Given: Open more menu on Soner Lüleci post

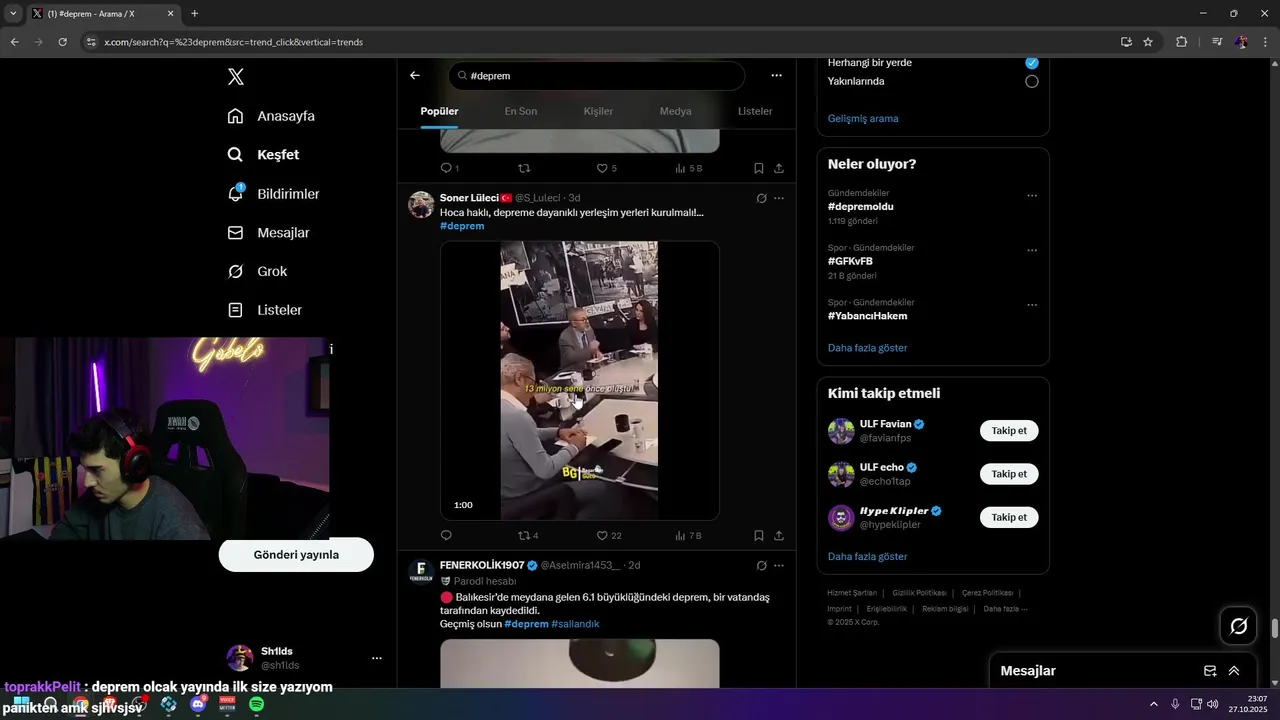Looking at the screenshot, I should pyautogui.click(x=779, y=198).
